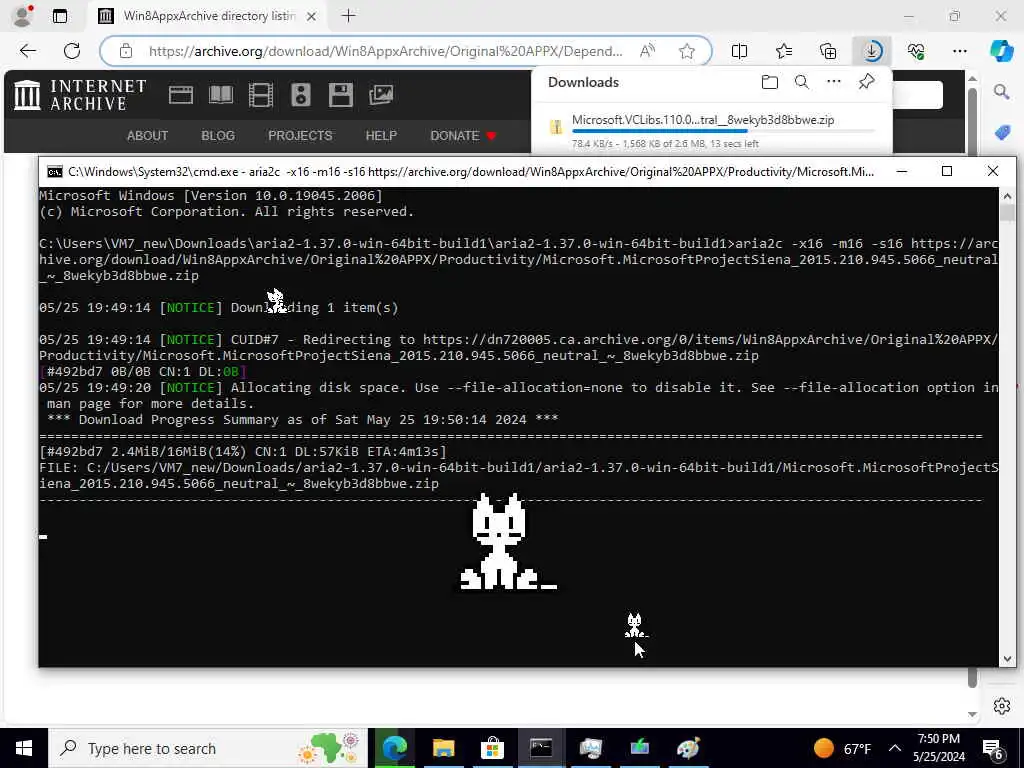Viewport: 1024px width, 768px height.
Task: Open the tab actions menu icon
Action: pyautogui.click(x=60, y=16)
